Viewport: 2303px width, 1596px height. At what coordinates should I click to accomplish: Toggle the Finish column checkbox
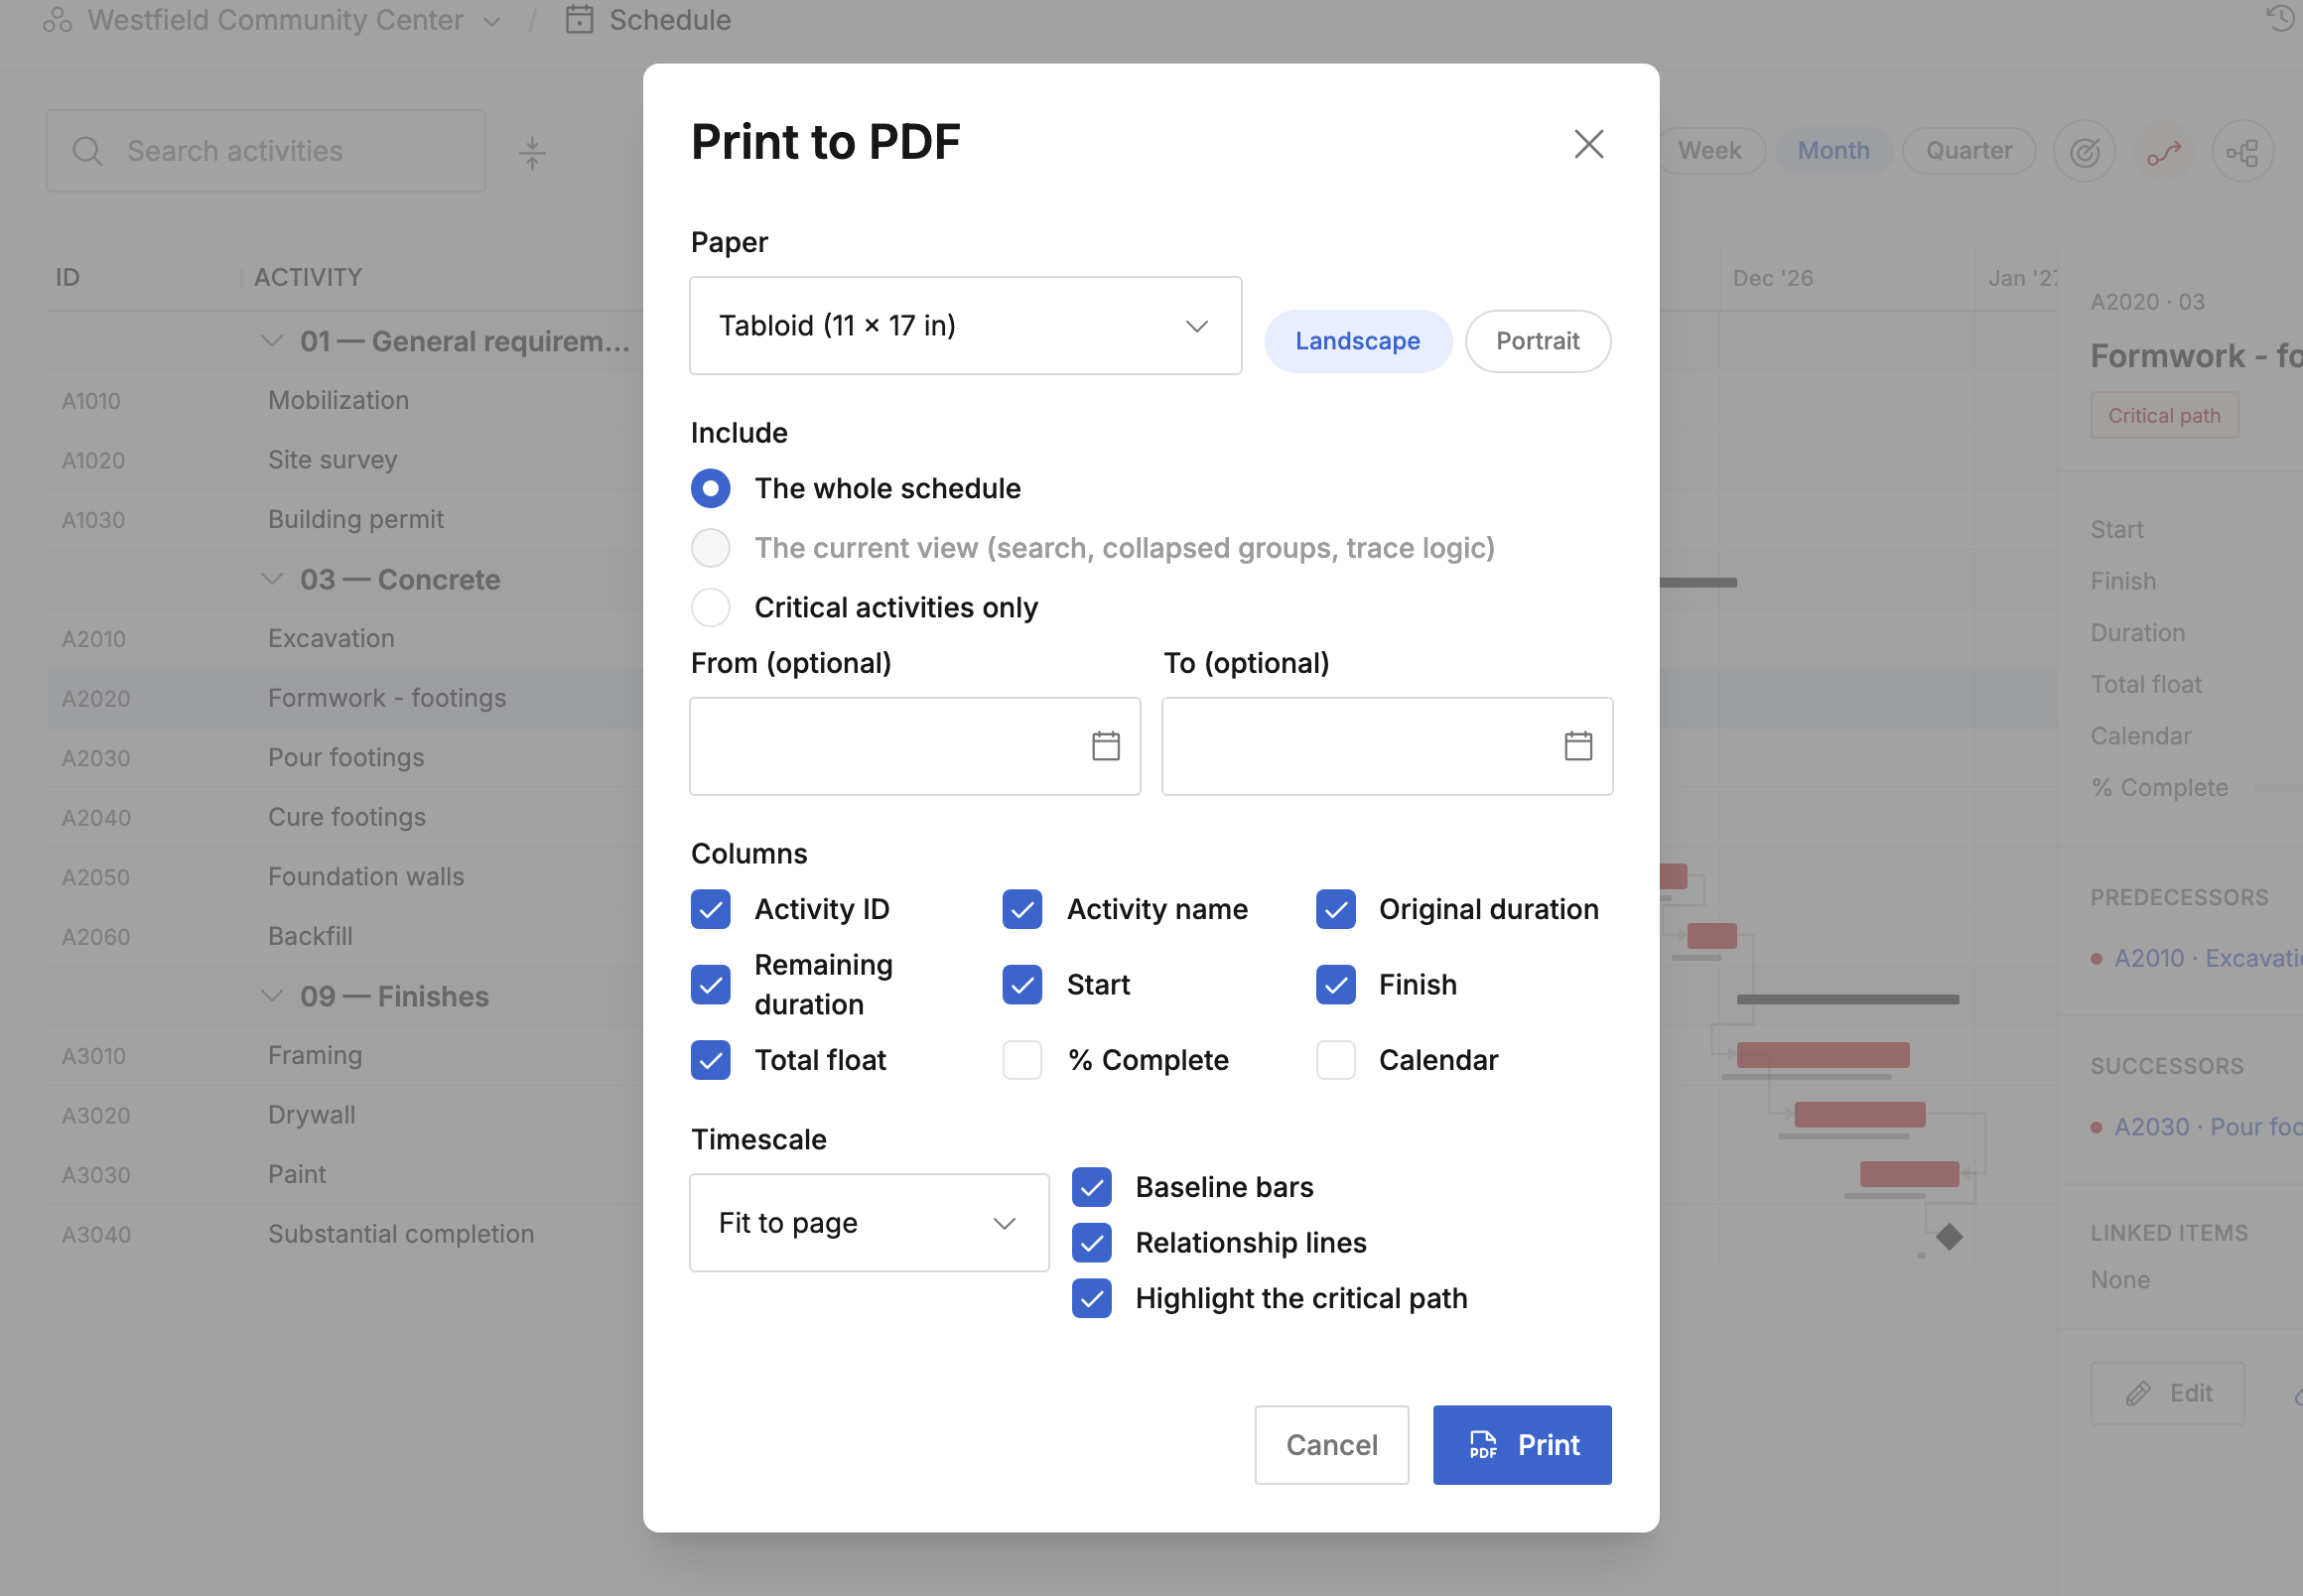(x=1335, y=984)
